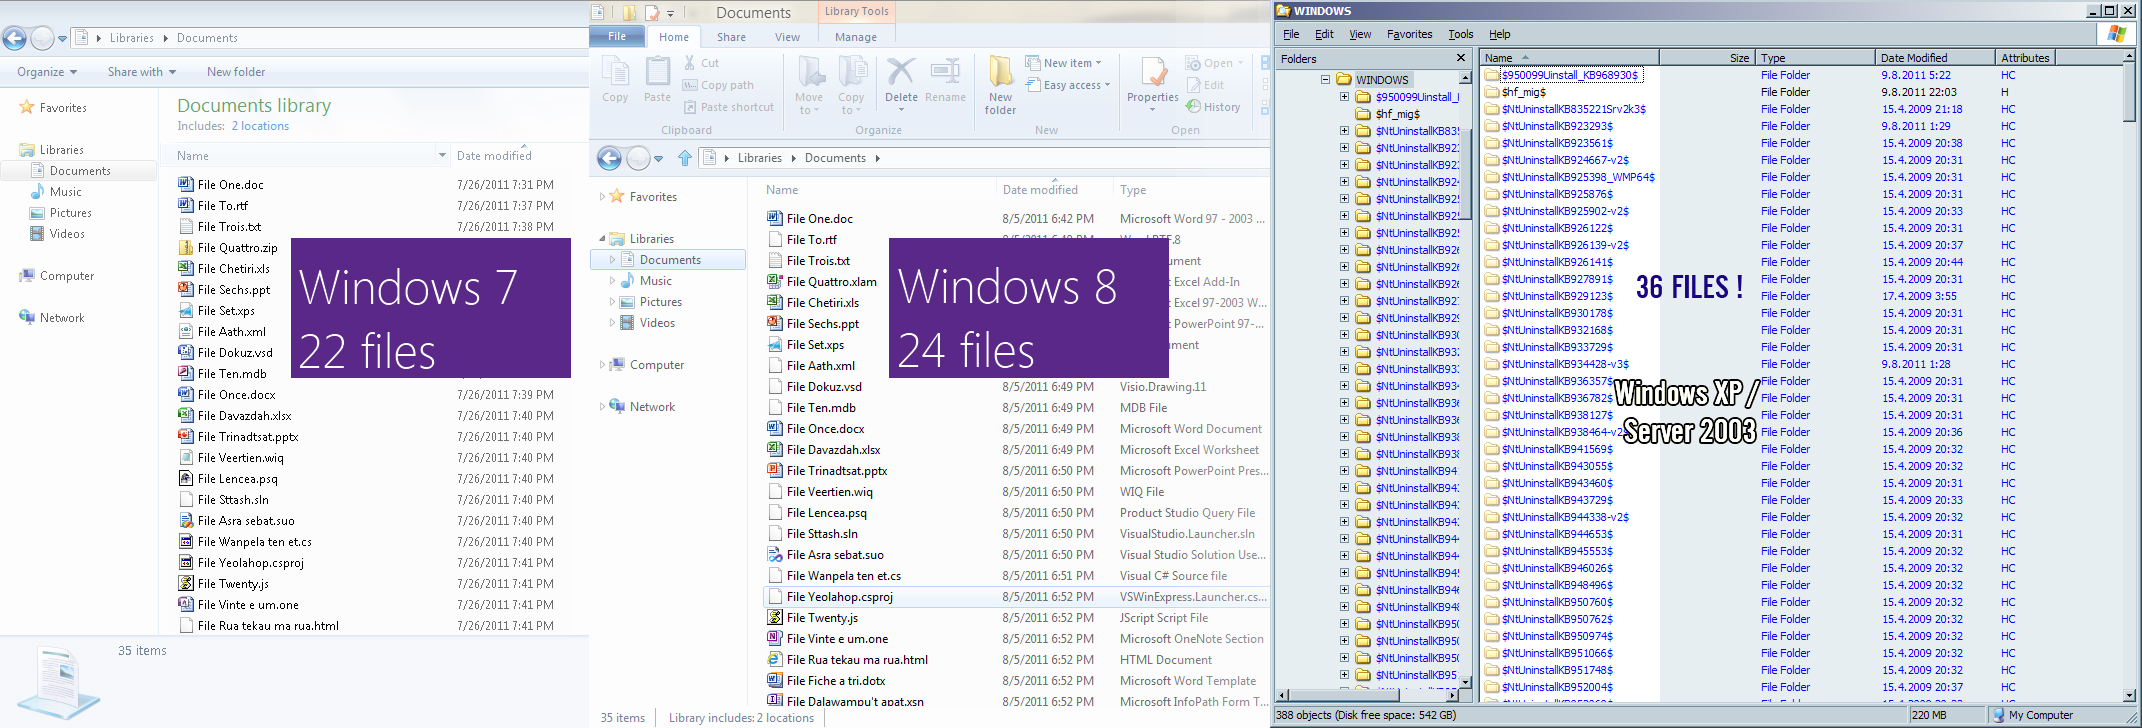This screenshot has width=2142, height=728.
Task: Click the Copy icon in Windows 8 ribbon
Action: click(615, 79)
